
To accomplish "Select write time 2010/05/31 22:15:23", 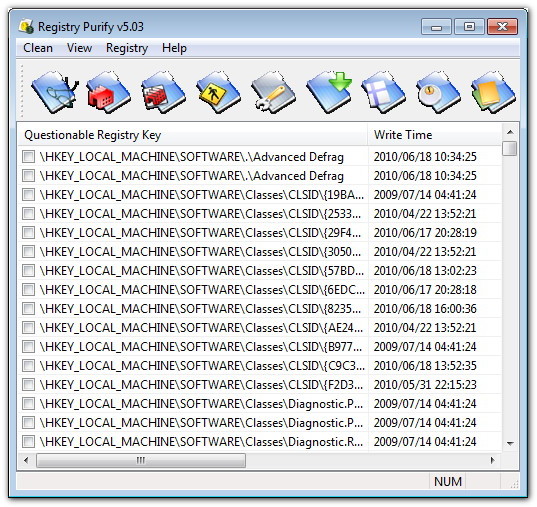I will [425, 385].
